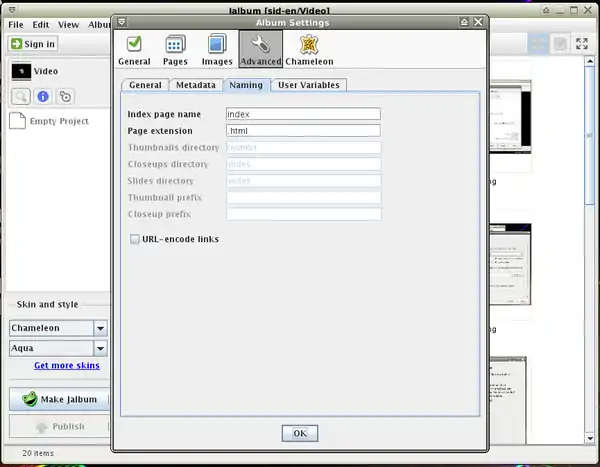The width and height of the screenshot is (600, 467).
Task: Click the Make Jalbum button
Action: pos(58,399)
